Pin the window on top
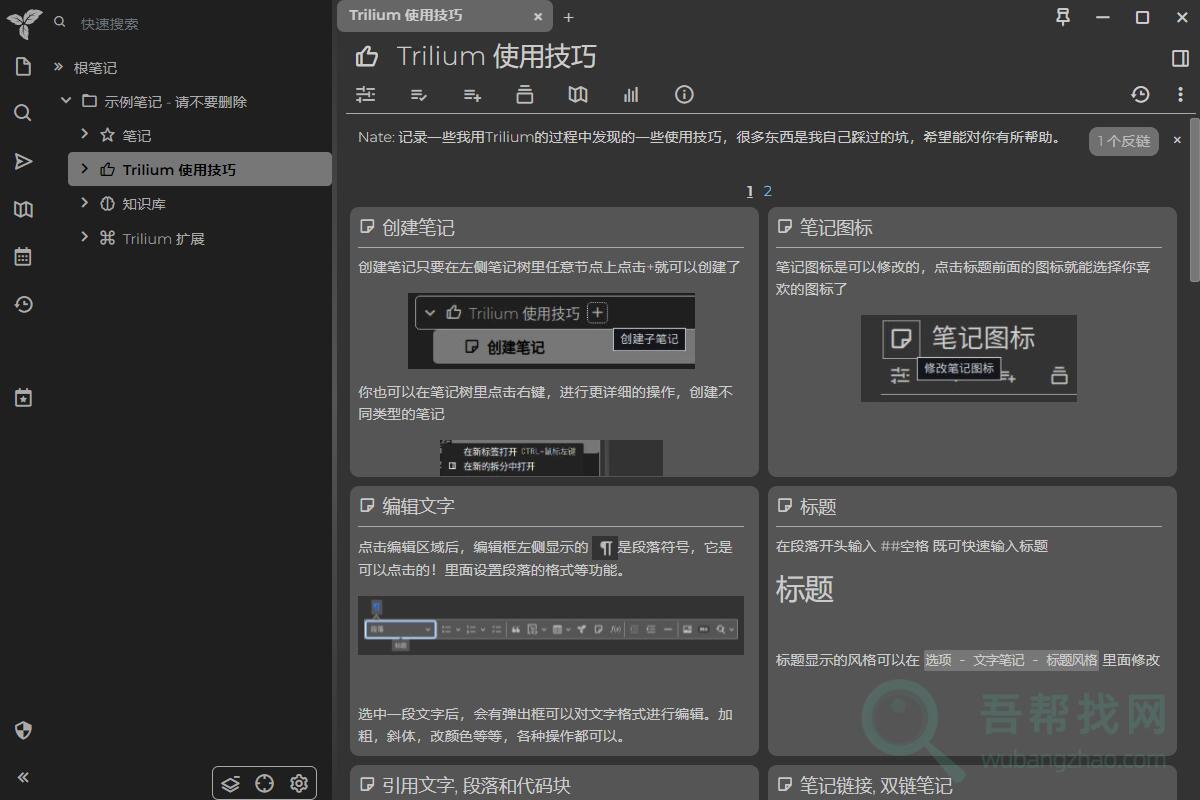 coord(1063,16)
